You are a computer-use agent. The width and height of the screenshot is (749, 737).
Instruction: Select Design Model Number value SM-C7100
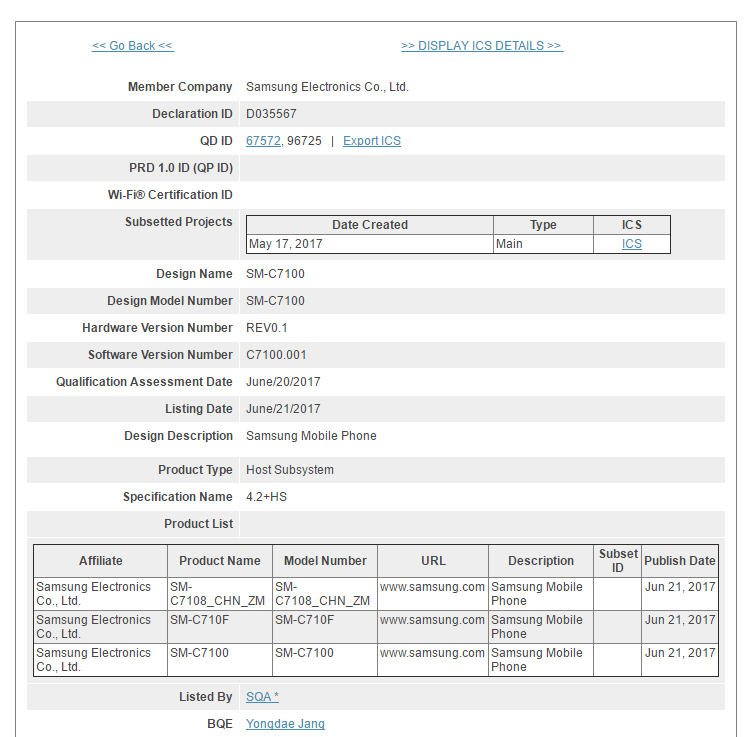click(x=275, y=301)
